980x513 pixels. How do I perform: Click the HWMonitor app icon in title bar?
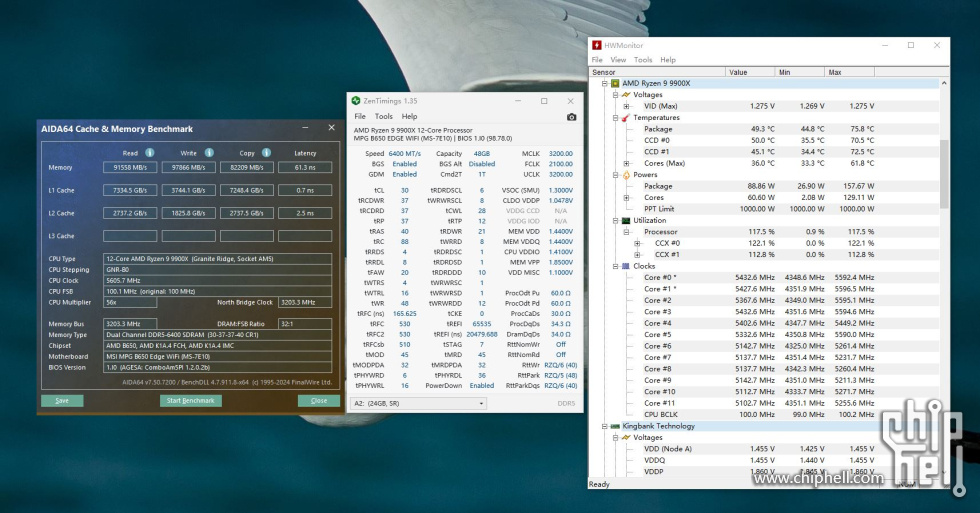coord(597,45)
